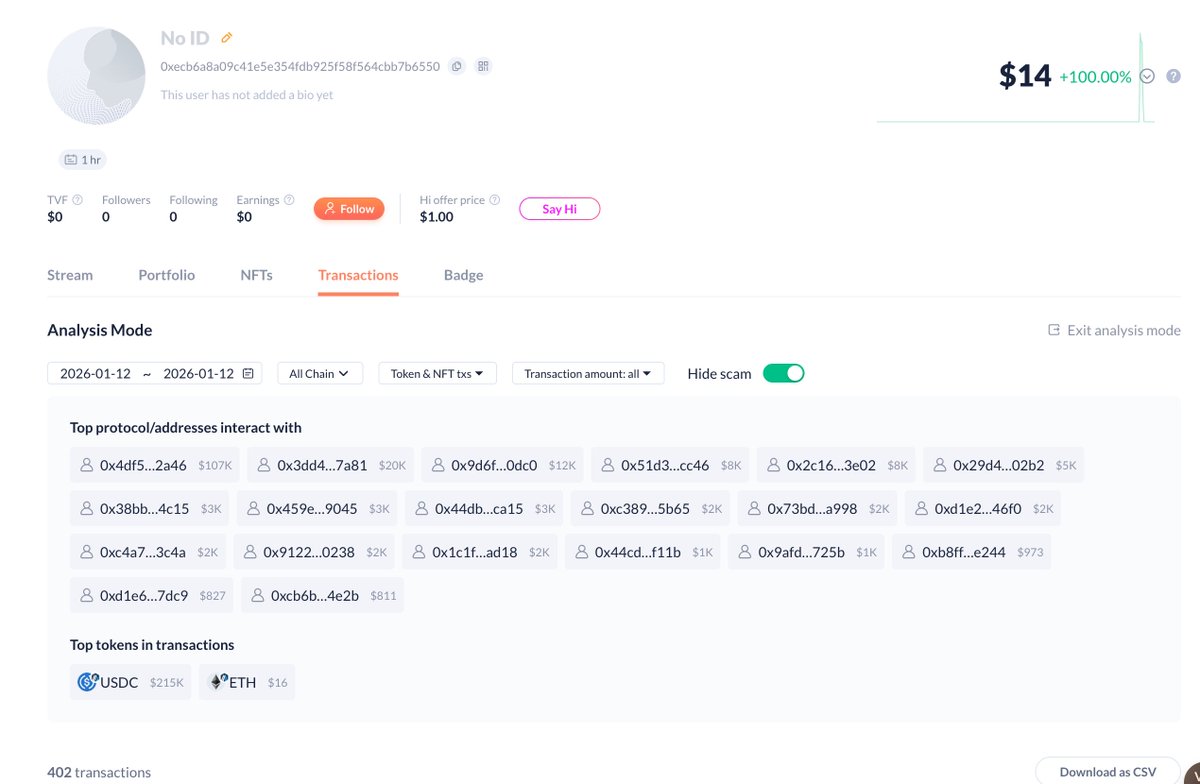Open the NFTs tab
The height and width of the screenshot is (784, 1200).
tap(256, 275)
